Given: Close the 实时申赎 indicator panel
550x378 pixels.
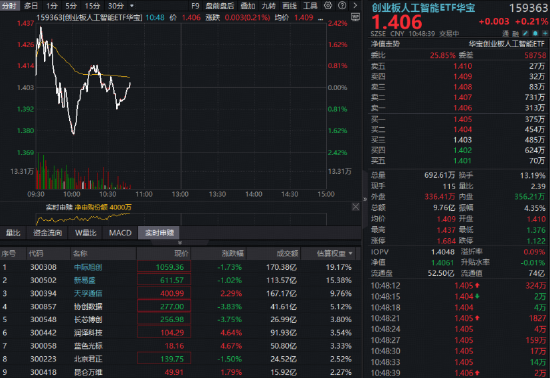Looking at the screenshot, I should click(355, 207).
